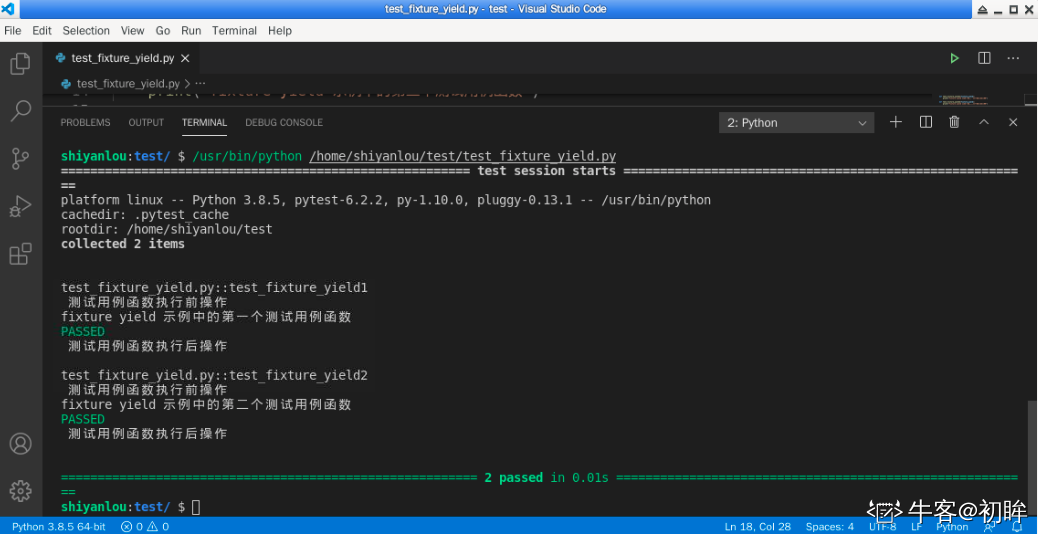Open file path link in terminal command
Screen dimensions: 1038x534
click(463, 156)
